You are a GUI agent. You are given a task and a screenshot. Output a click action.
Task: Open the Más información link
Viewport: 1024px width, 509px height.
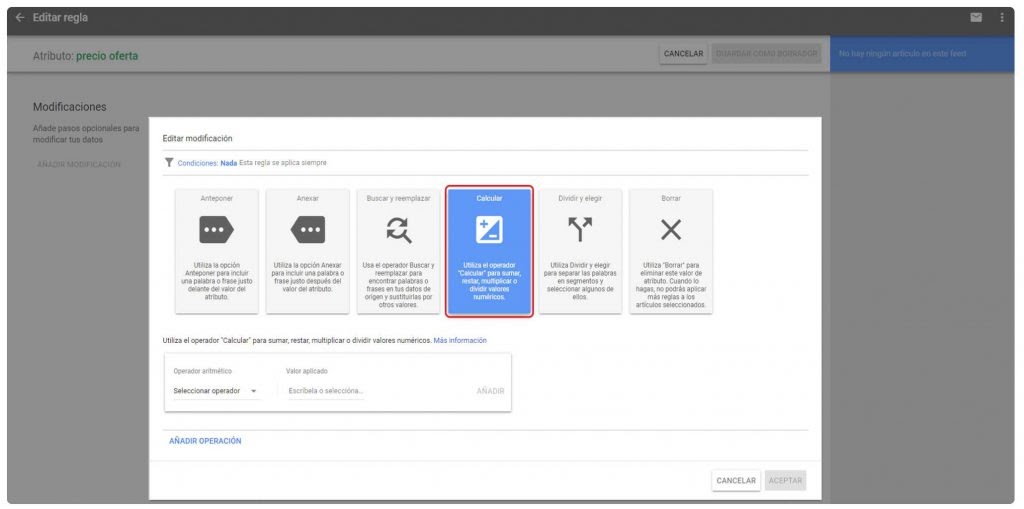click(x=460, y=340)
